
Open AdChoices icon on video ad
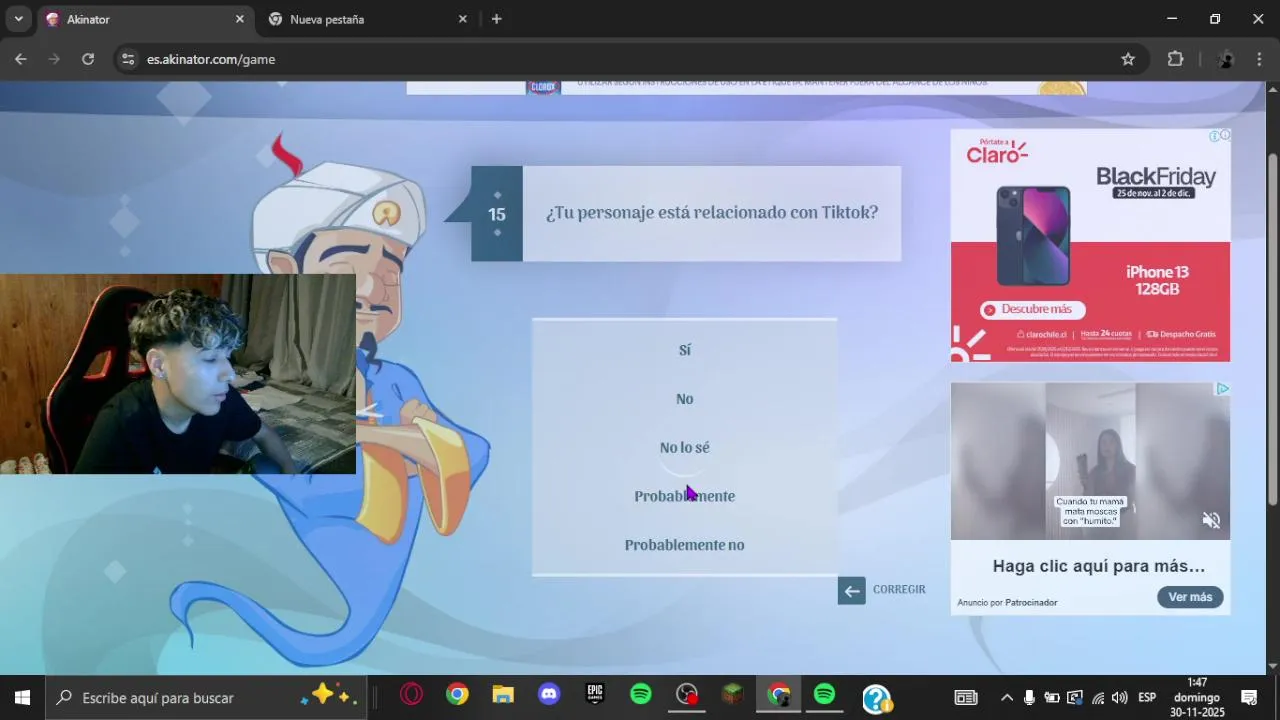1222,389
